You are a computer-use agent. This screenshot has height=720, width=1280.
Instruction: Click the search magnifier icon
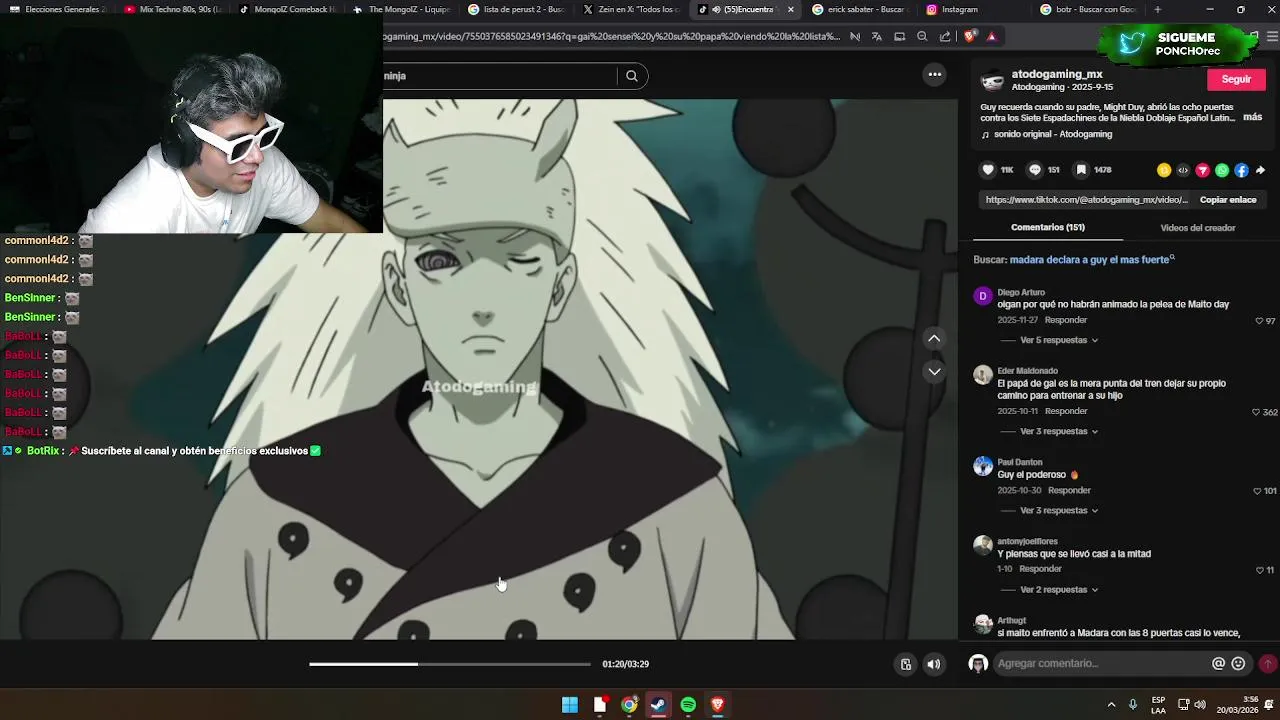[x=632, y=76]
